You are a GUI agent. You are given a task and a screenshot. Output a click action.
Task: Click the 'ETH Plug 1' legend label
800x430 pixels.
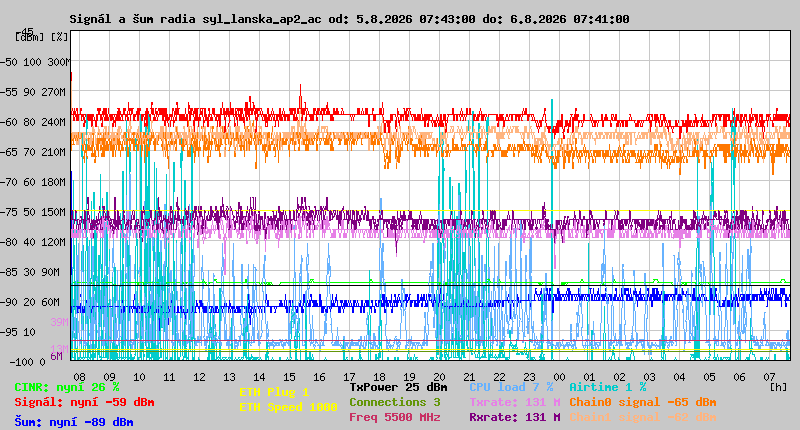tap(274, 392)
